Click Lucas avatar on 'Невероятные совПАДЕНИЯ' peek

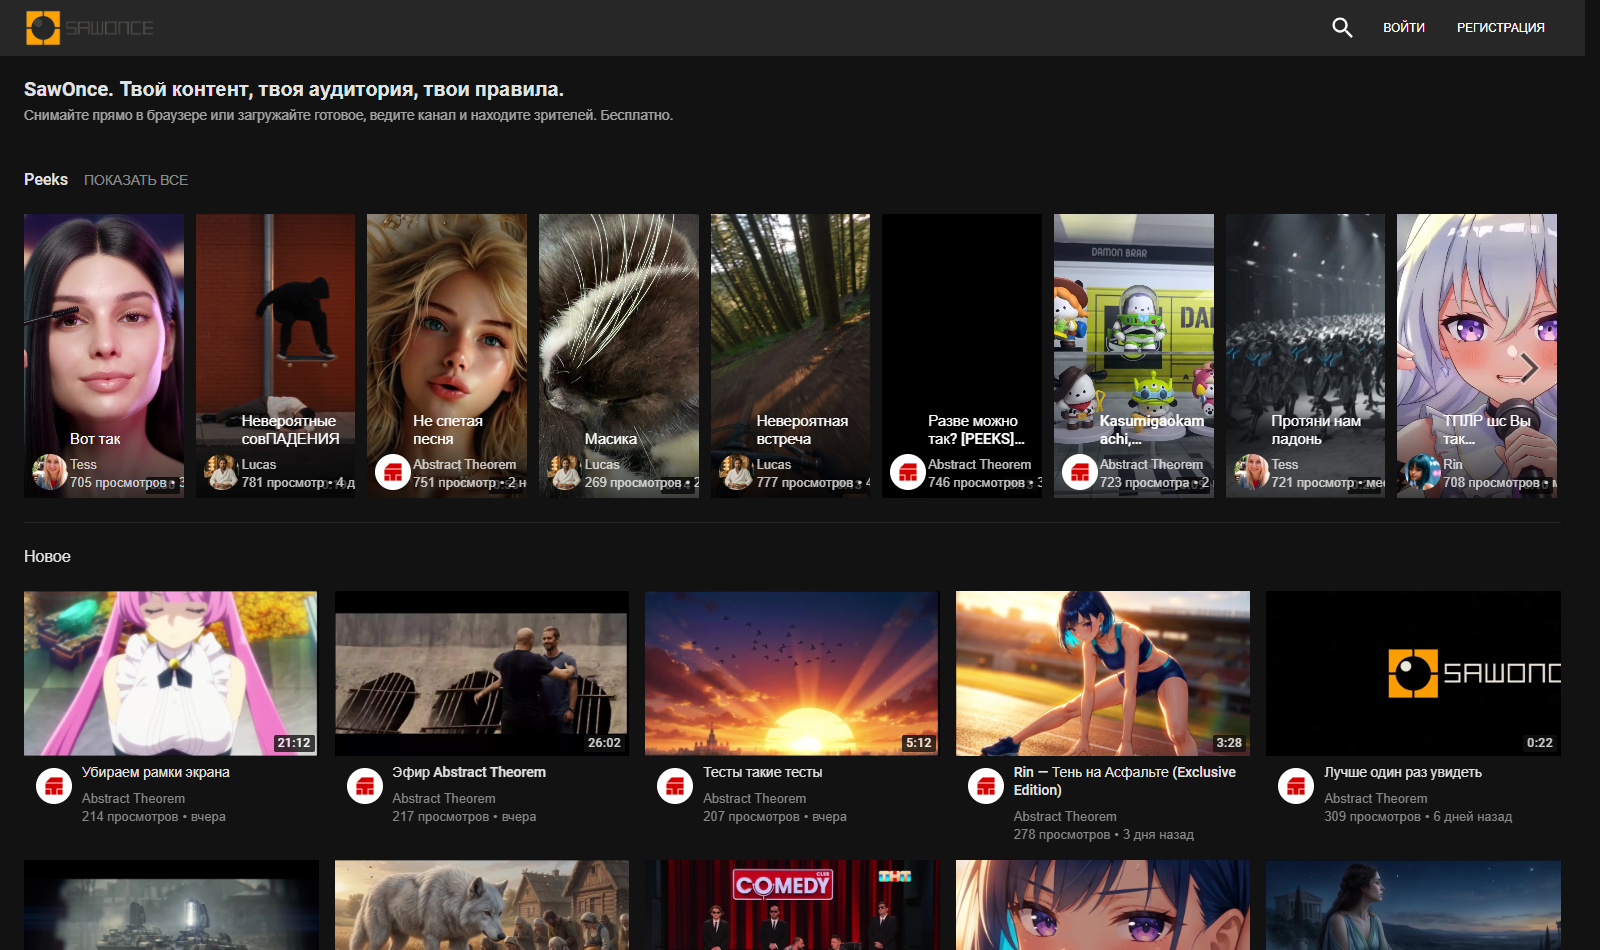(x=222, y=472)
